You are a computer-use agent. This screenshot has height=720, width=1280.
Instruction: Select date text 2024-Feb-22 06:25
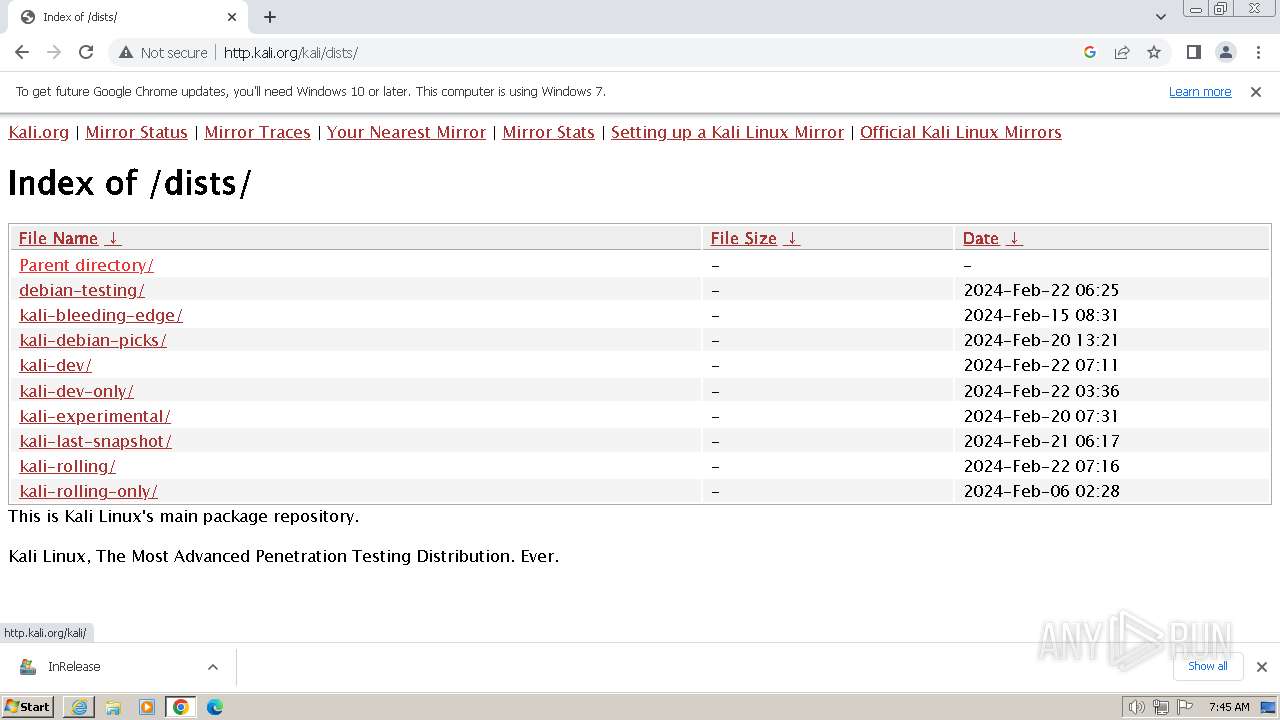1041,290
